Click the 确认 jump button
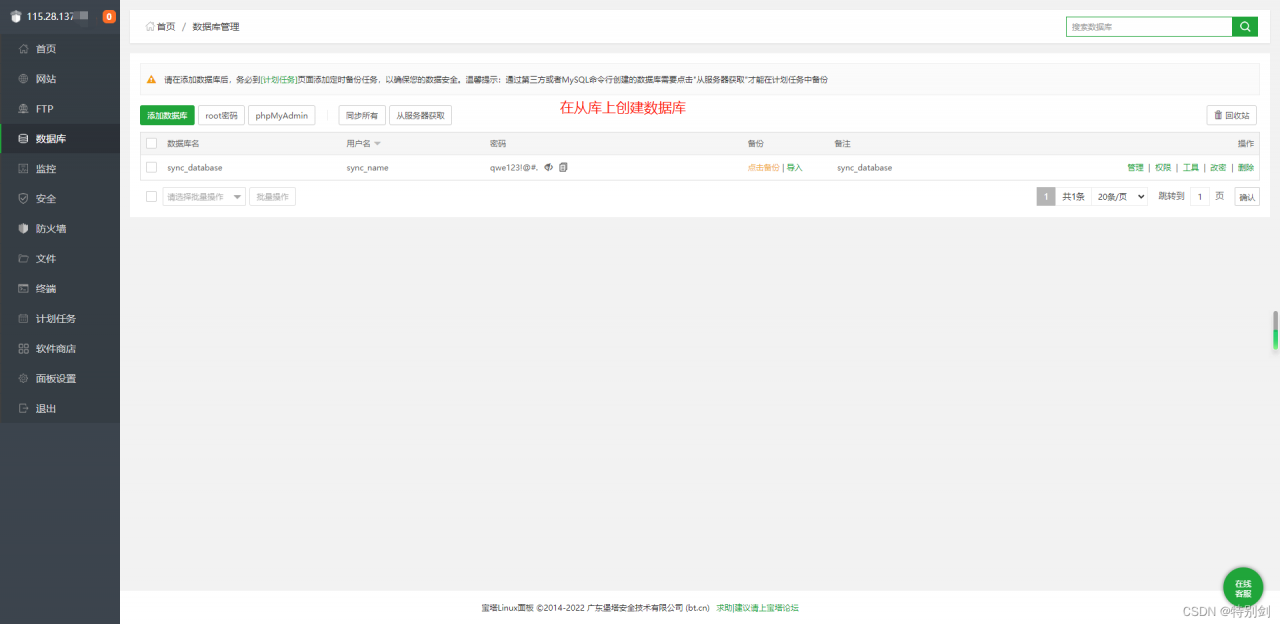The image size is (1280, 624). 1247,197
